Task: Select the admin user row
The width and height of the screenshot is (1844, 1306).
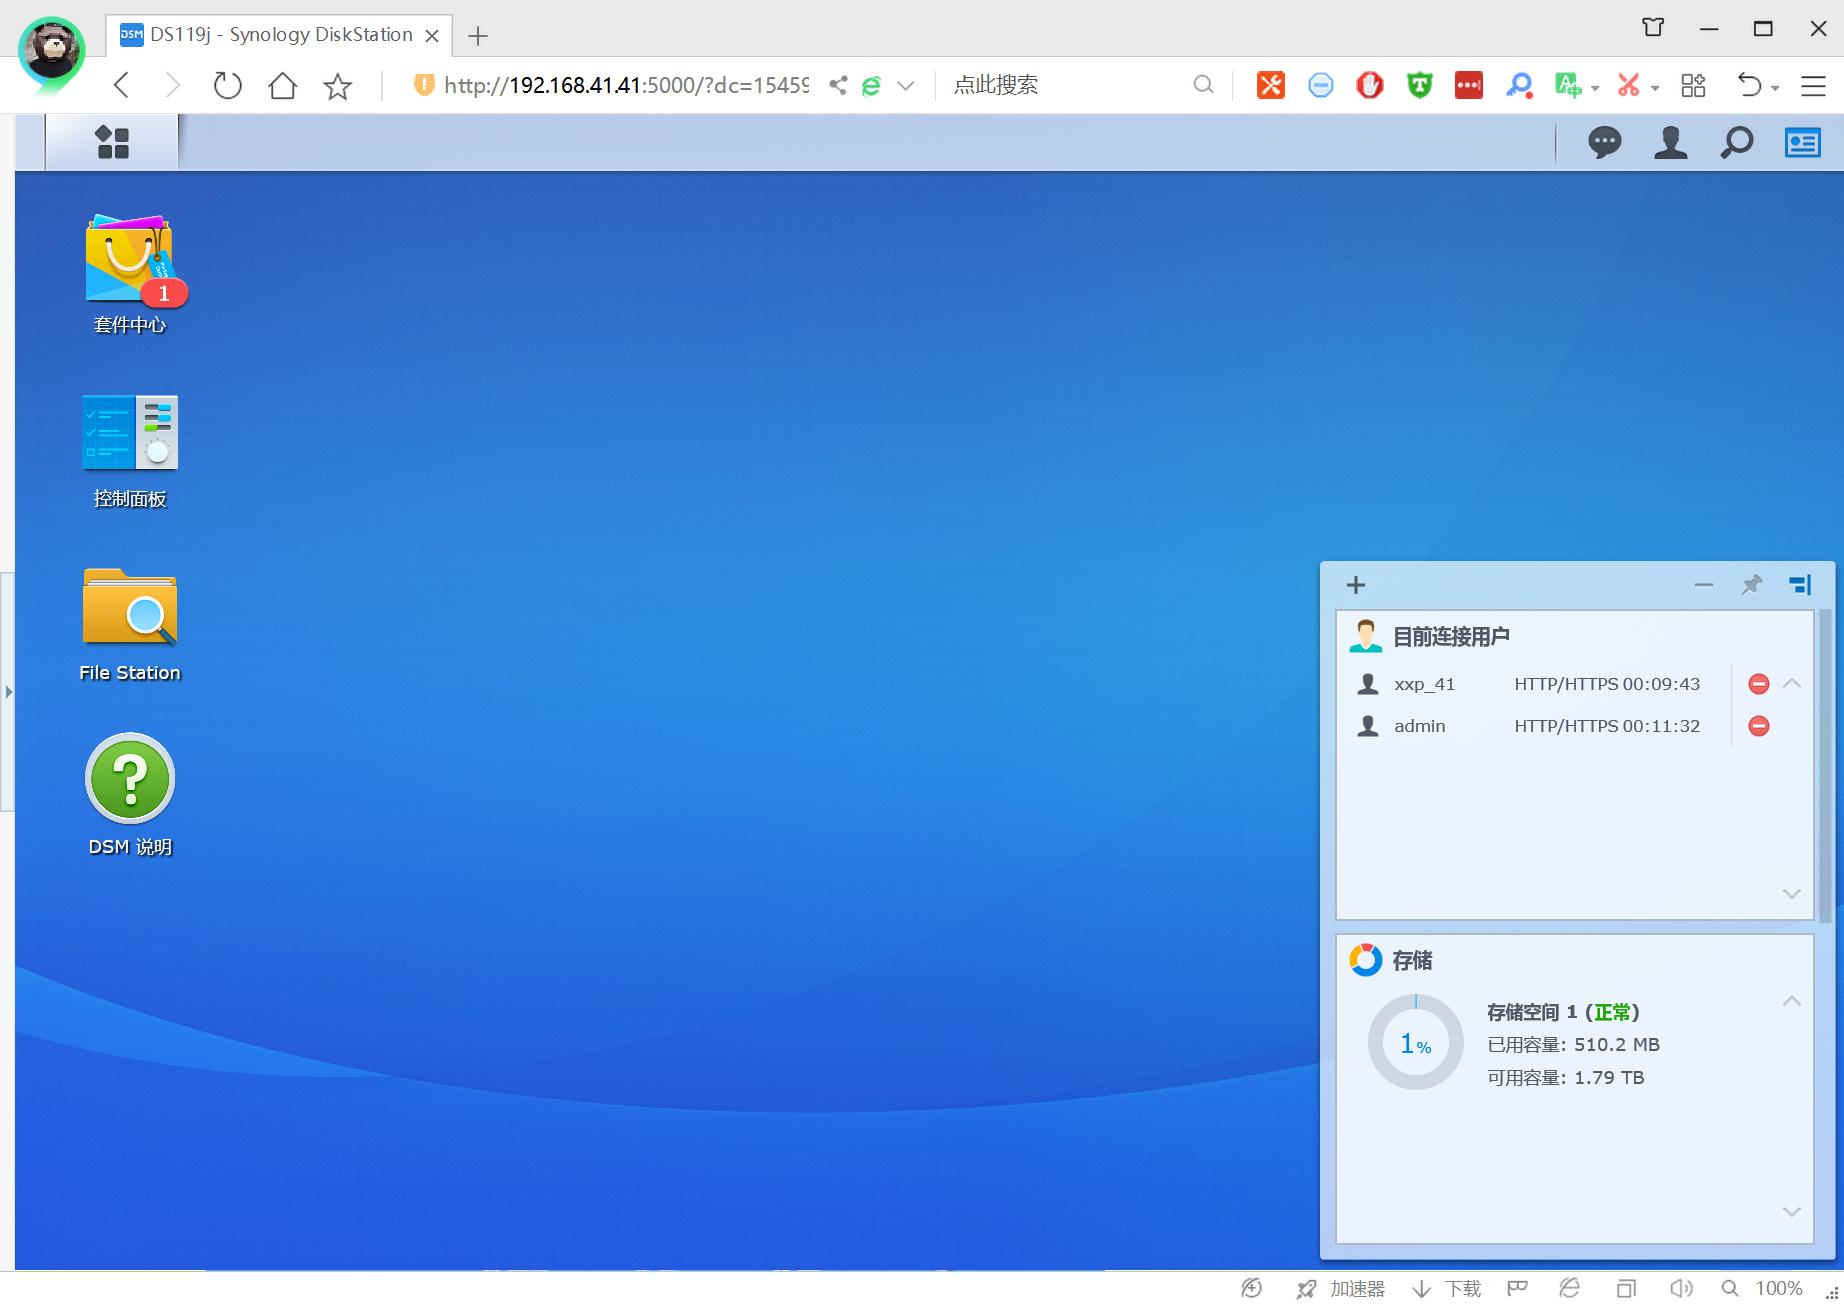Action: pos(1534,726)
